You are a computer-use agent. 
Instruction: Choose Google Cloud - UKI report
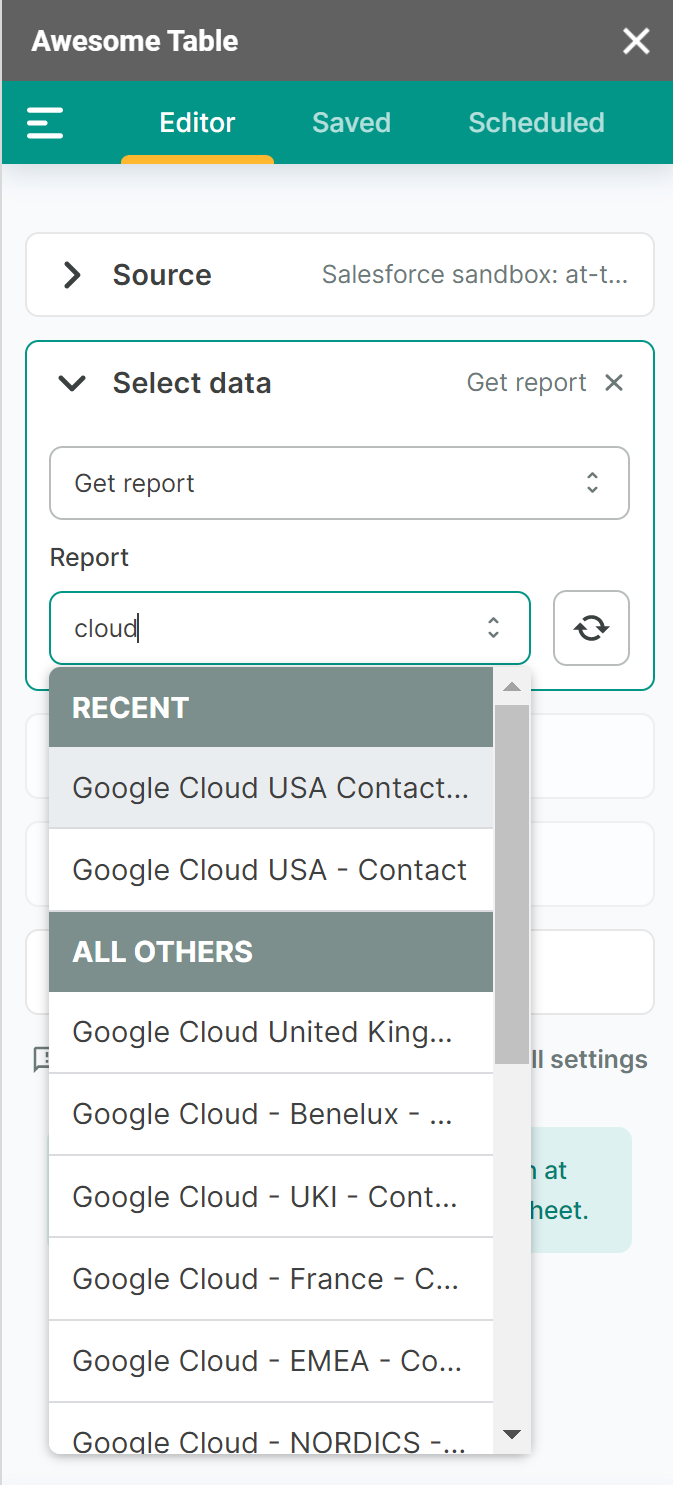(x=271, y=1197)
